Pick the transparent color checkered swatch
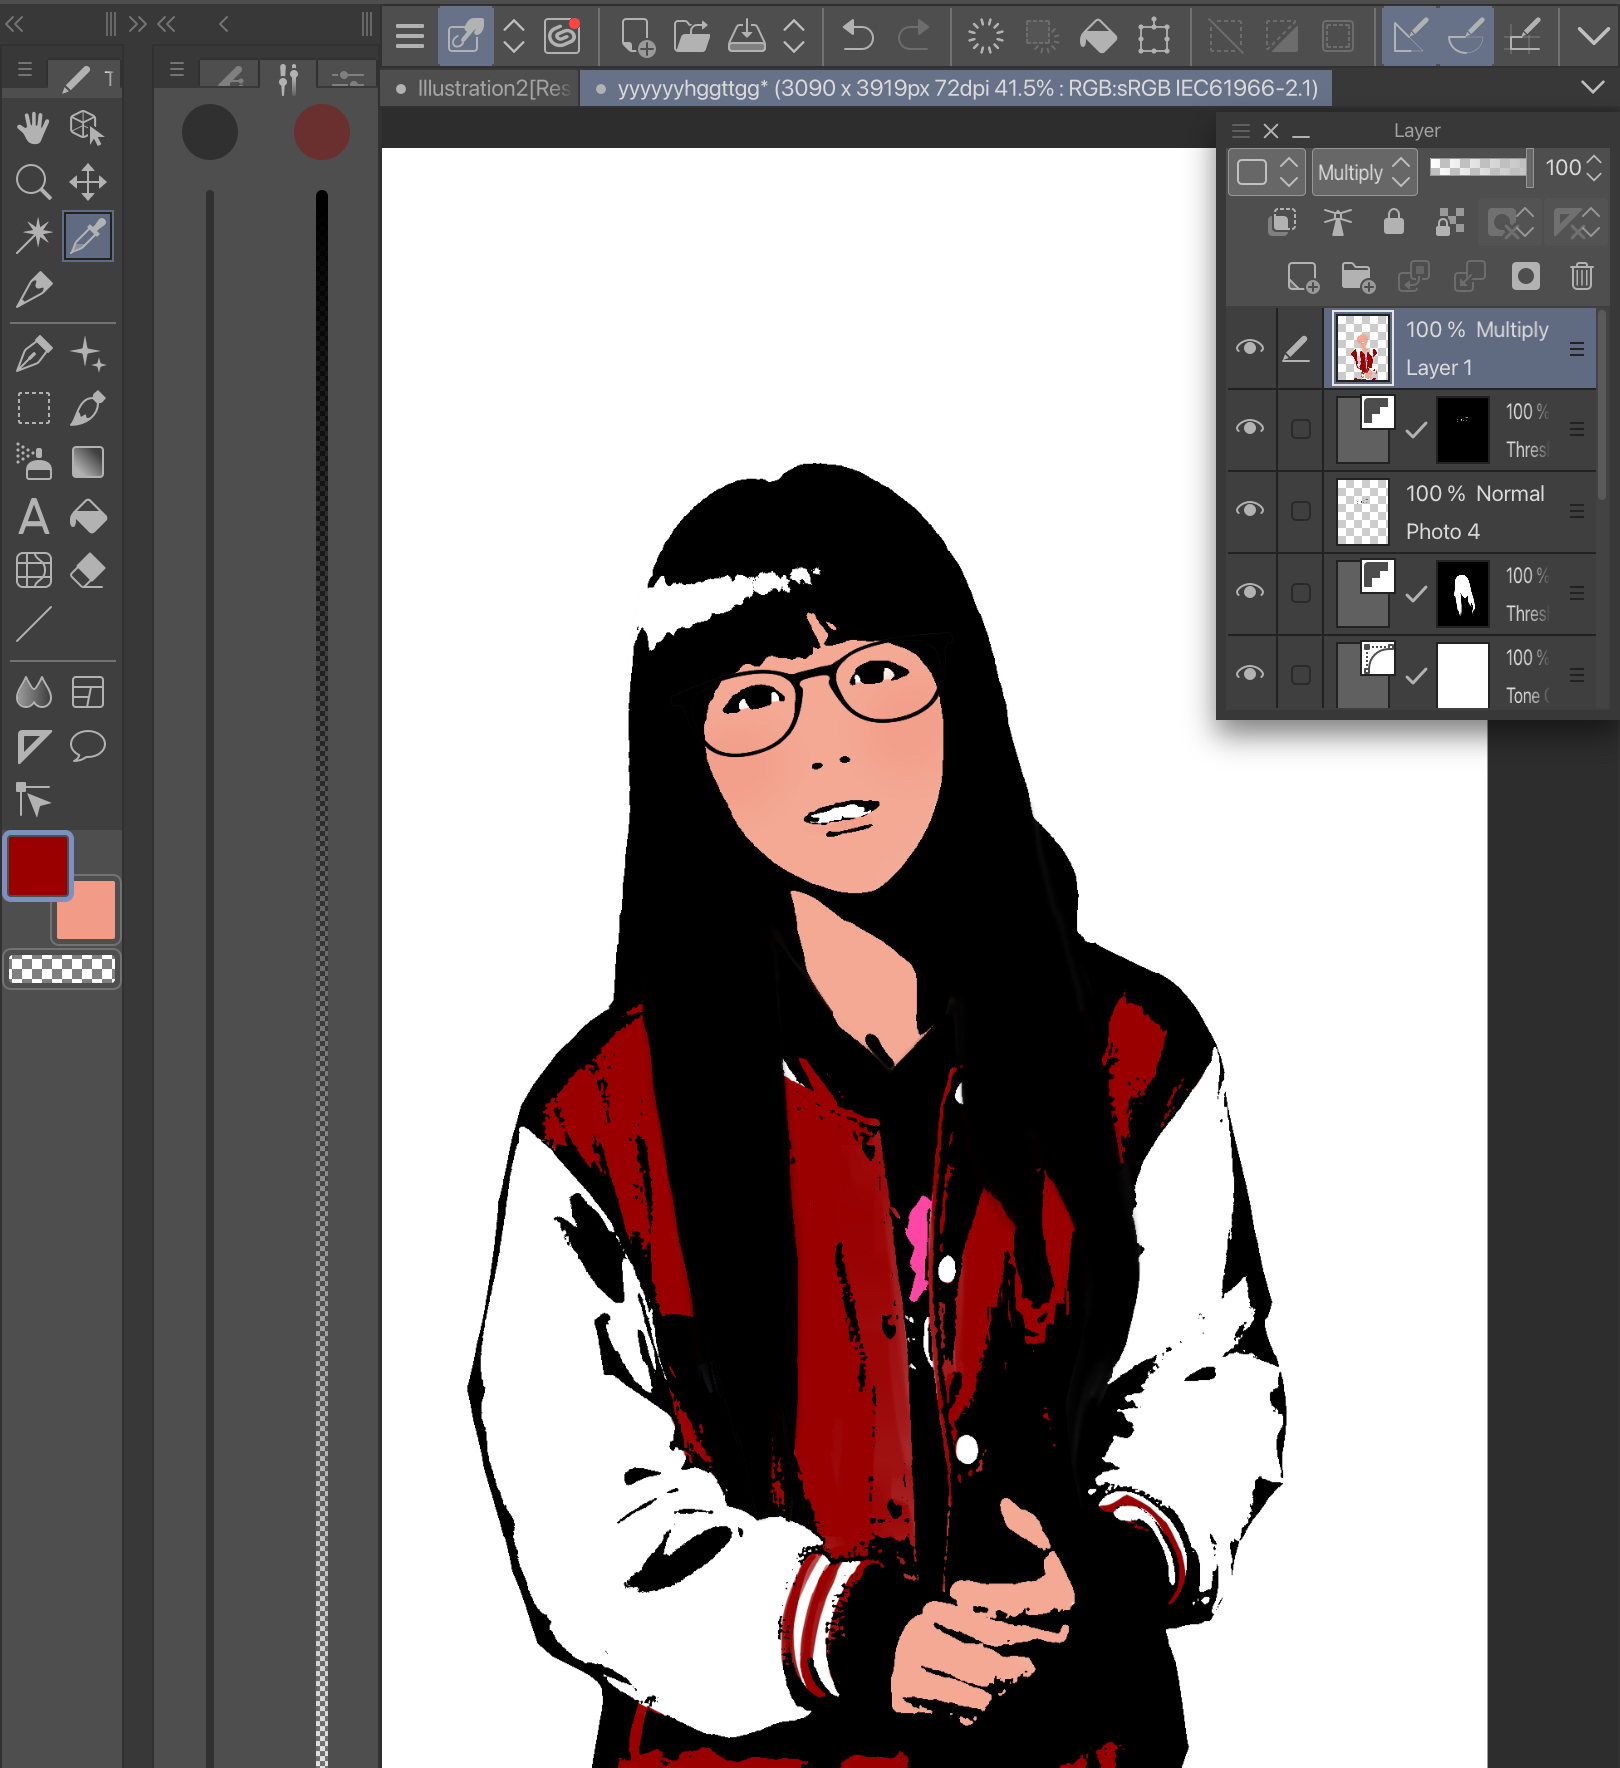 tap(62, 969)
